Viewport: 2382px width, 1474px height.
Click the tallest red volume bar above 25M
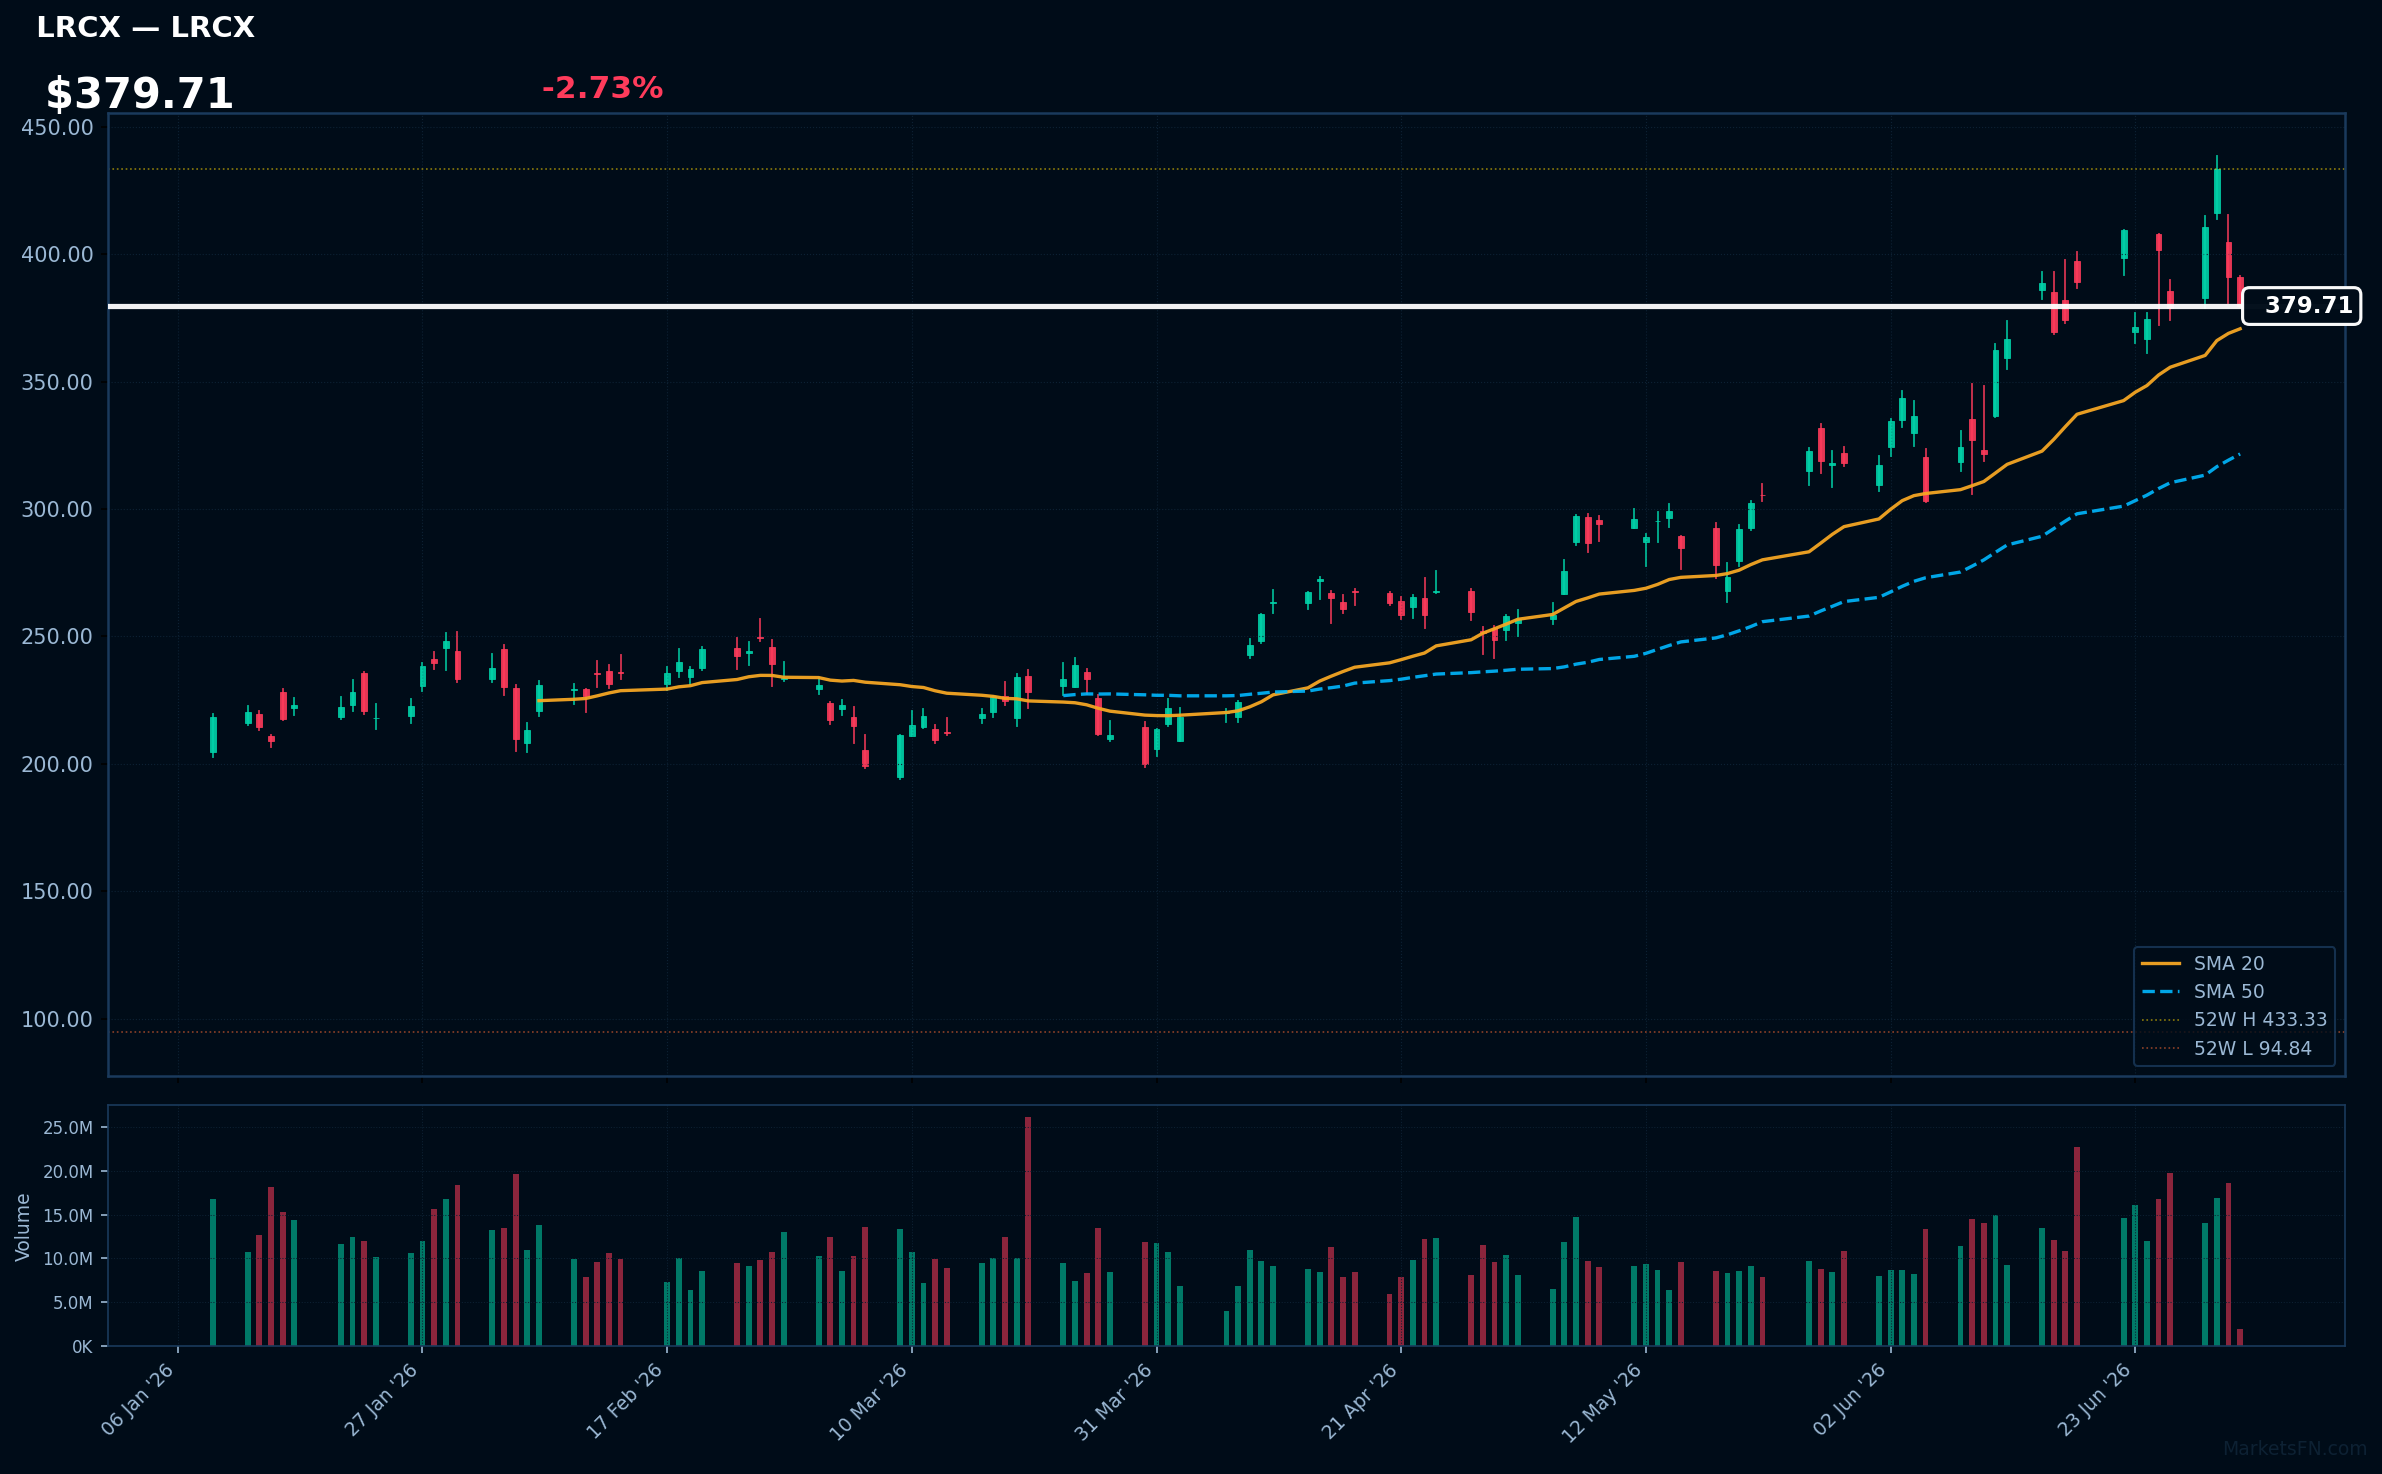1028,1231
